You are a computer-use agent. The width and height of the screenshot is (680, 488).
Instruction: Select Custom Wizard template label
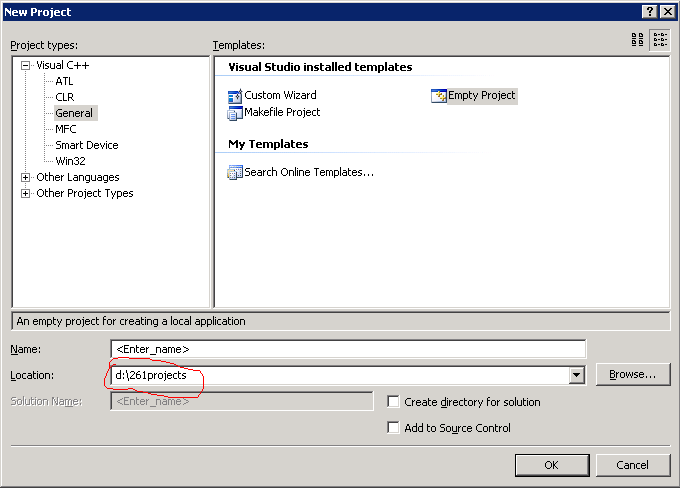tap(280, 95)
